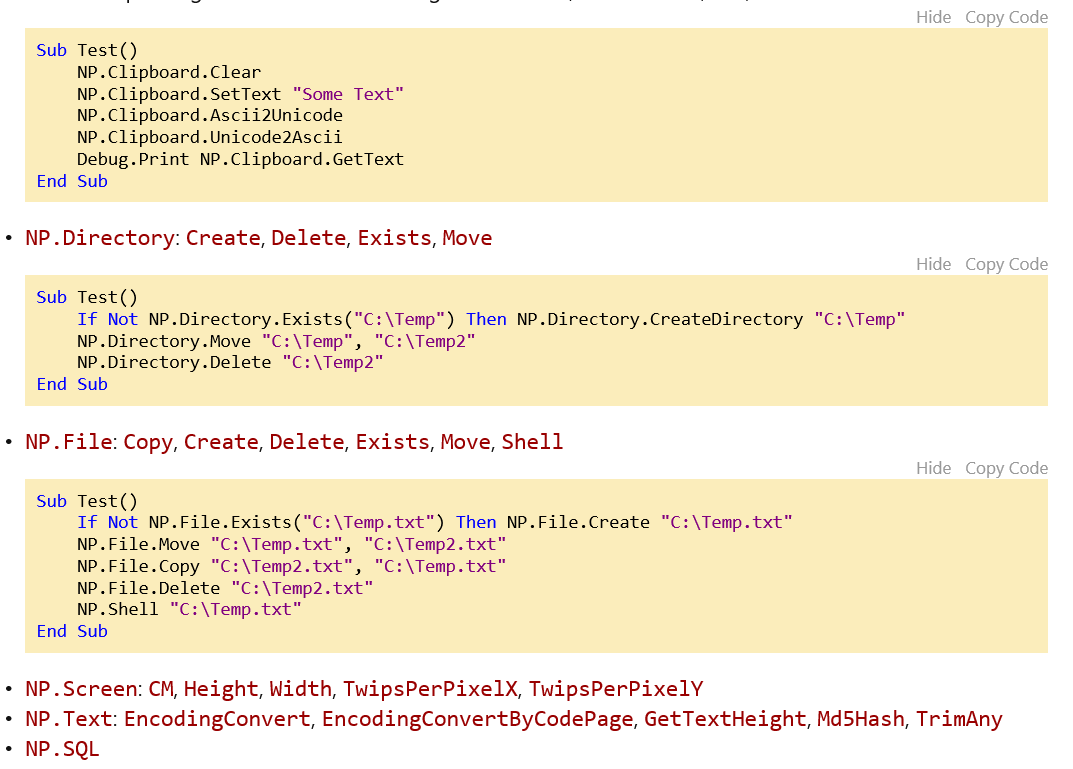Hide the NP.File code block
1073x769 pixels.
pos(933,468)
